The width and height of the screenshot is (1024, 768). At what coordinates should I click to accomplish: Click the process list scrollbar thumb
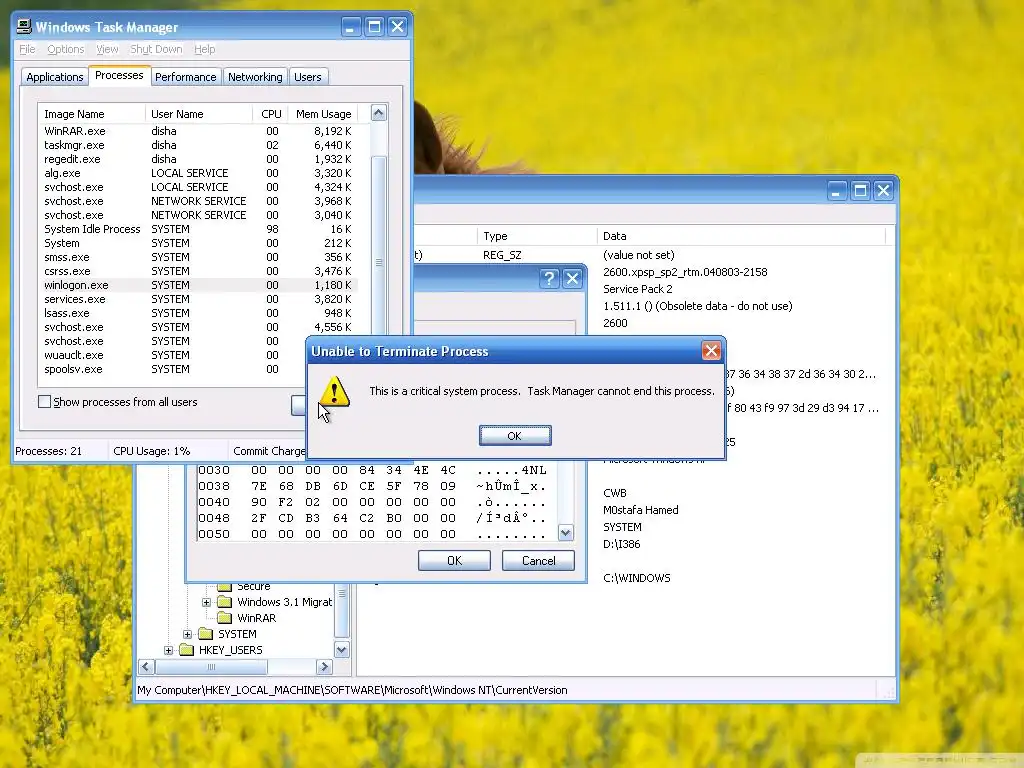(x=379, y=261)
